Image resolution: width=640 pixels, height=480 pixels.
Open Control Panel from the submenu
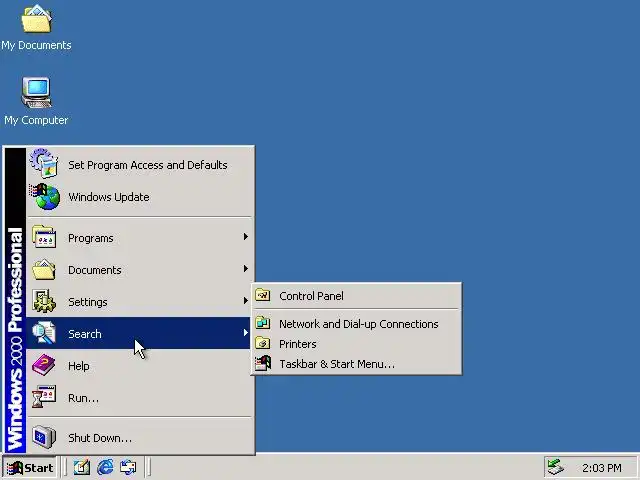click(x=356, y=296)
